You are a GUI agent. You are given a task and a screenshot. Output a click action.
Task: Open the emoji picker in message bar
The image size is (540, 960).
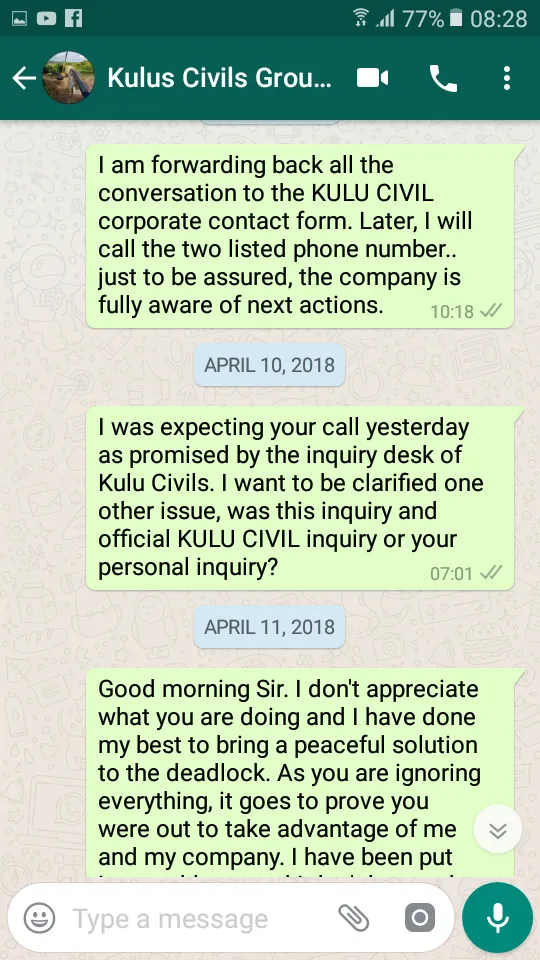click(39, 918)
